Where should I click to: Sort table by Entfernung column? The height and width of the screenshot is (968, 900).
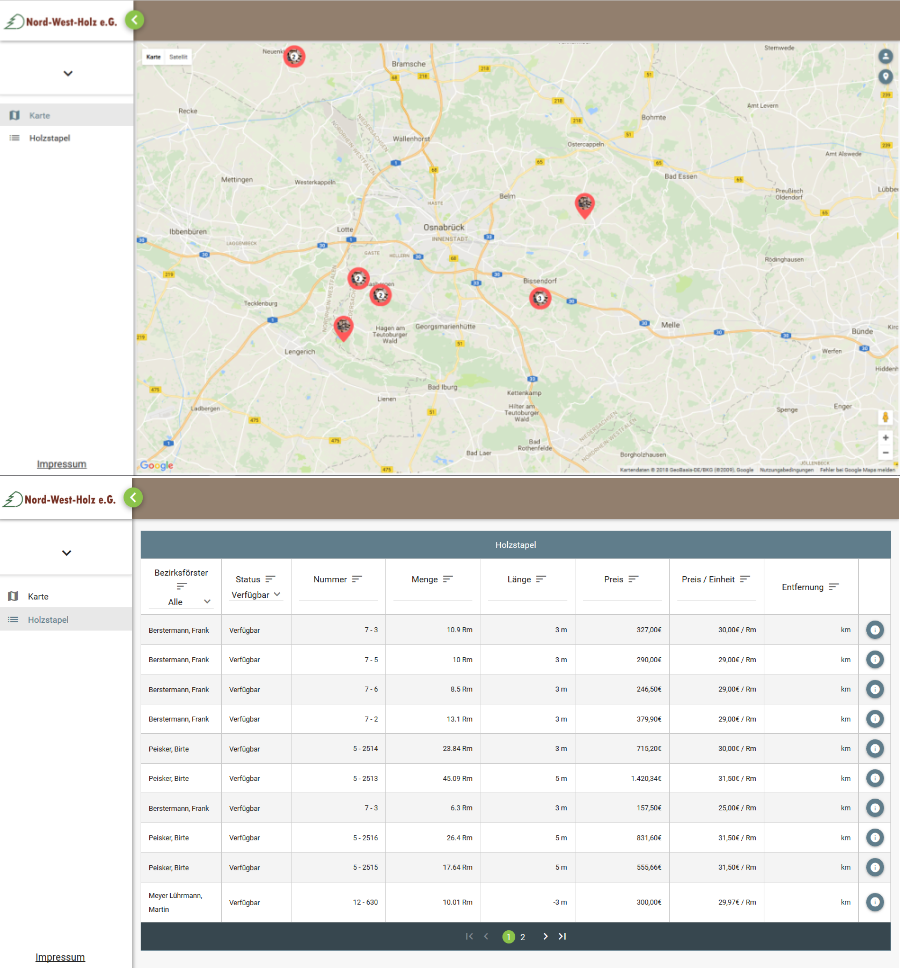[x=833, y=587]
